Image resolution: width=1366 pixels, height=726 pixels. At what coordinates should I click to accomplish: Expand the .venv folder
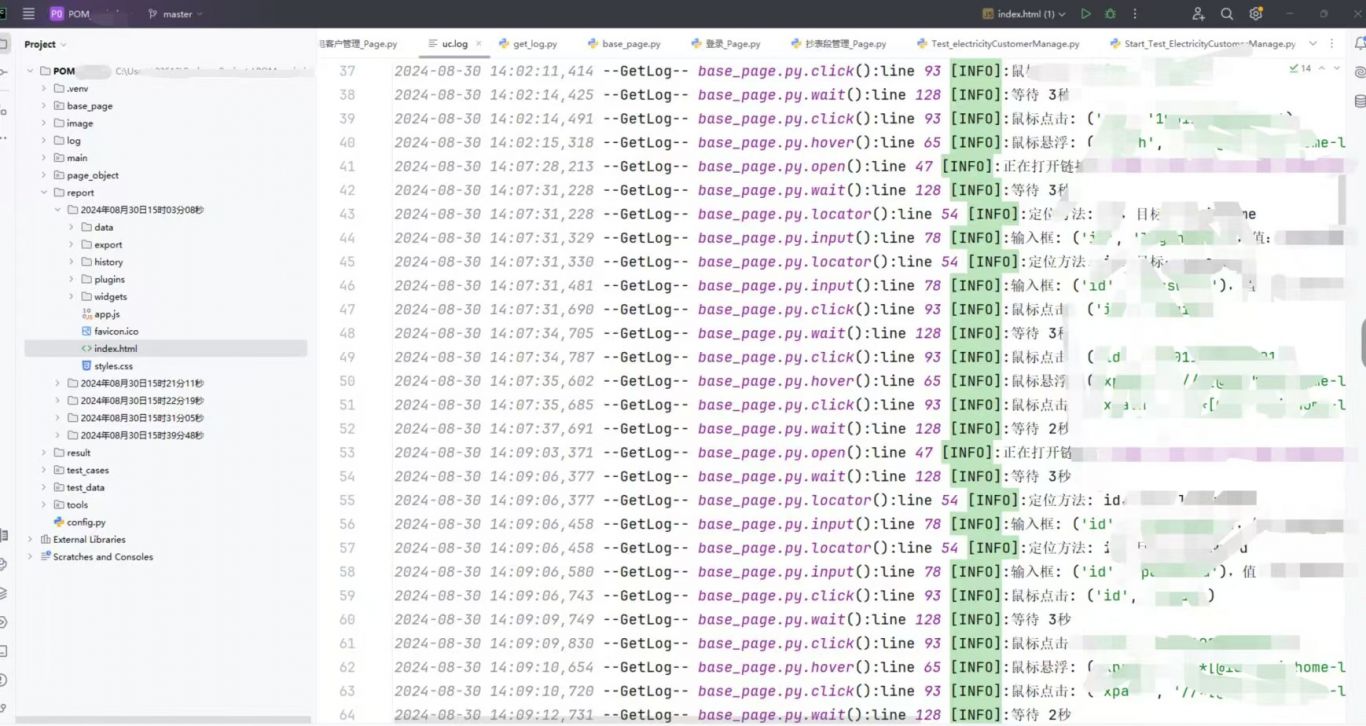click(x=44, y=88)
